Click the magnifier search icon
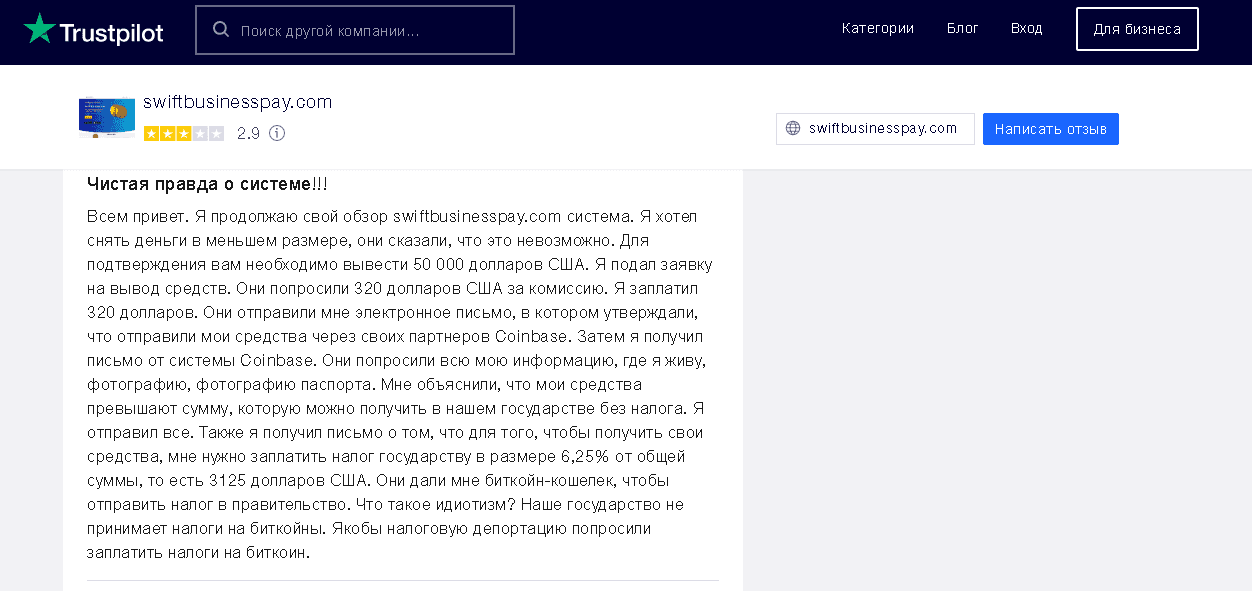Viewport: 1252px width, 591px height. 221,30
